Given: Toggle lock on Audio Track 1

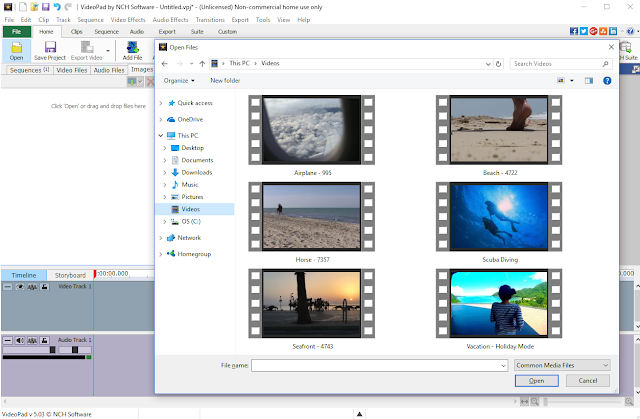Looking at the screenshot, I should pos(44,340).
